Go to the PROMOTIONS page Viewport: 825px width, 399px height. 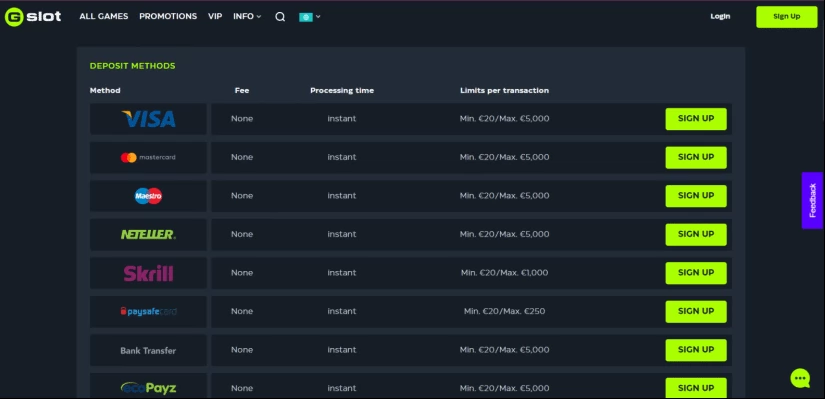[168, 16]
